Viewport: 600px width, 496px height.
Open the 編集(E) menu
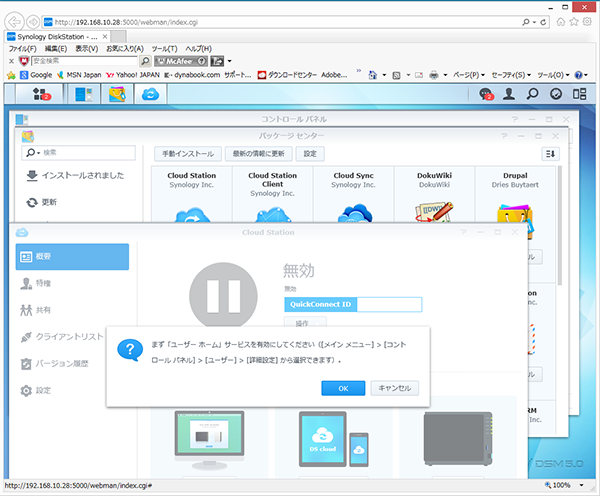click(56, 49)
